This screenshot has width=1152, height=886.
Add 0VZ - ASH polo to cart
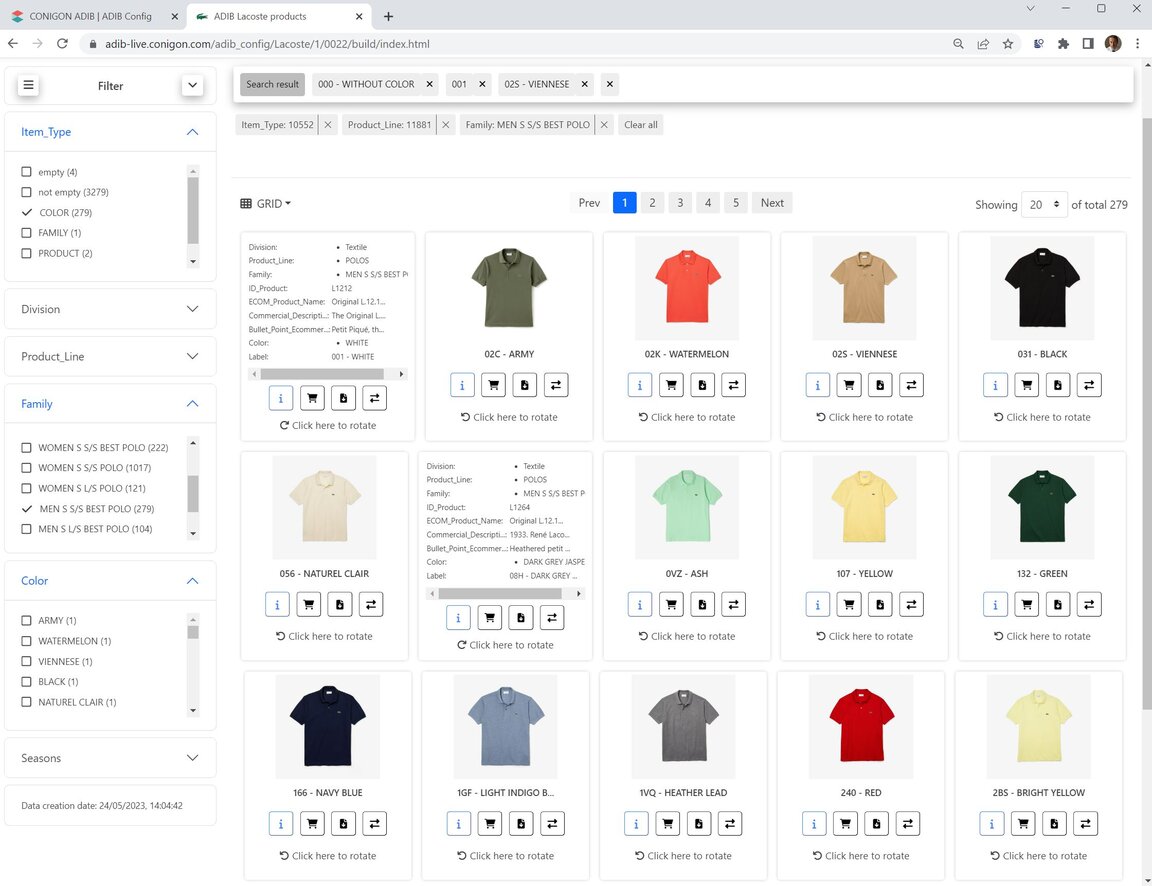point(671,605)
